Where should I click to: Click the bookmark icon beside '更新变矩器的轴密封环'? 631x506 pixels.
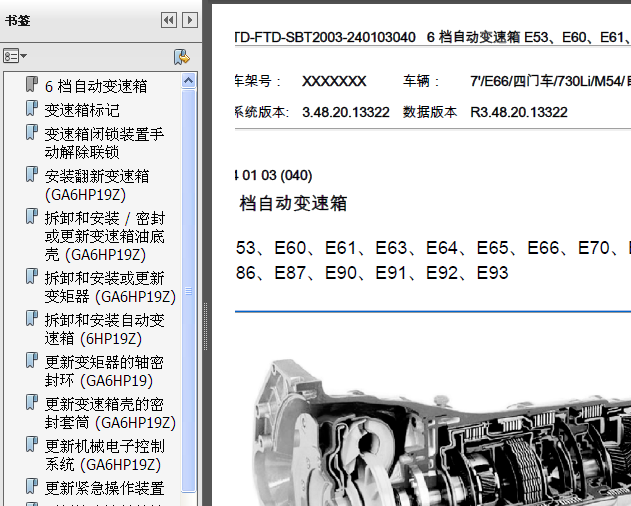point(32,361)
